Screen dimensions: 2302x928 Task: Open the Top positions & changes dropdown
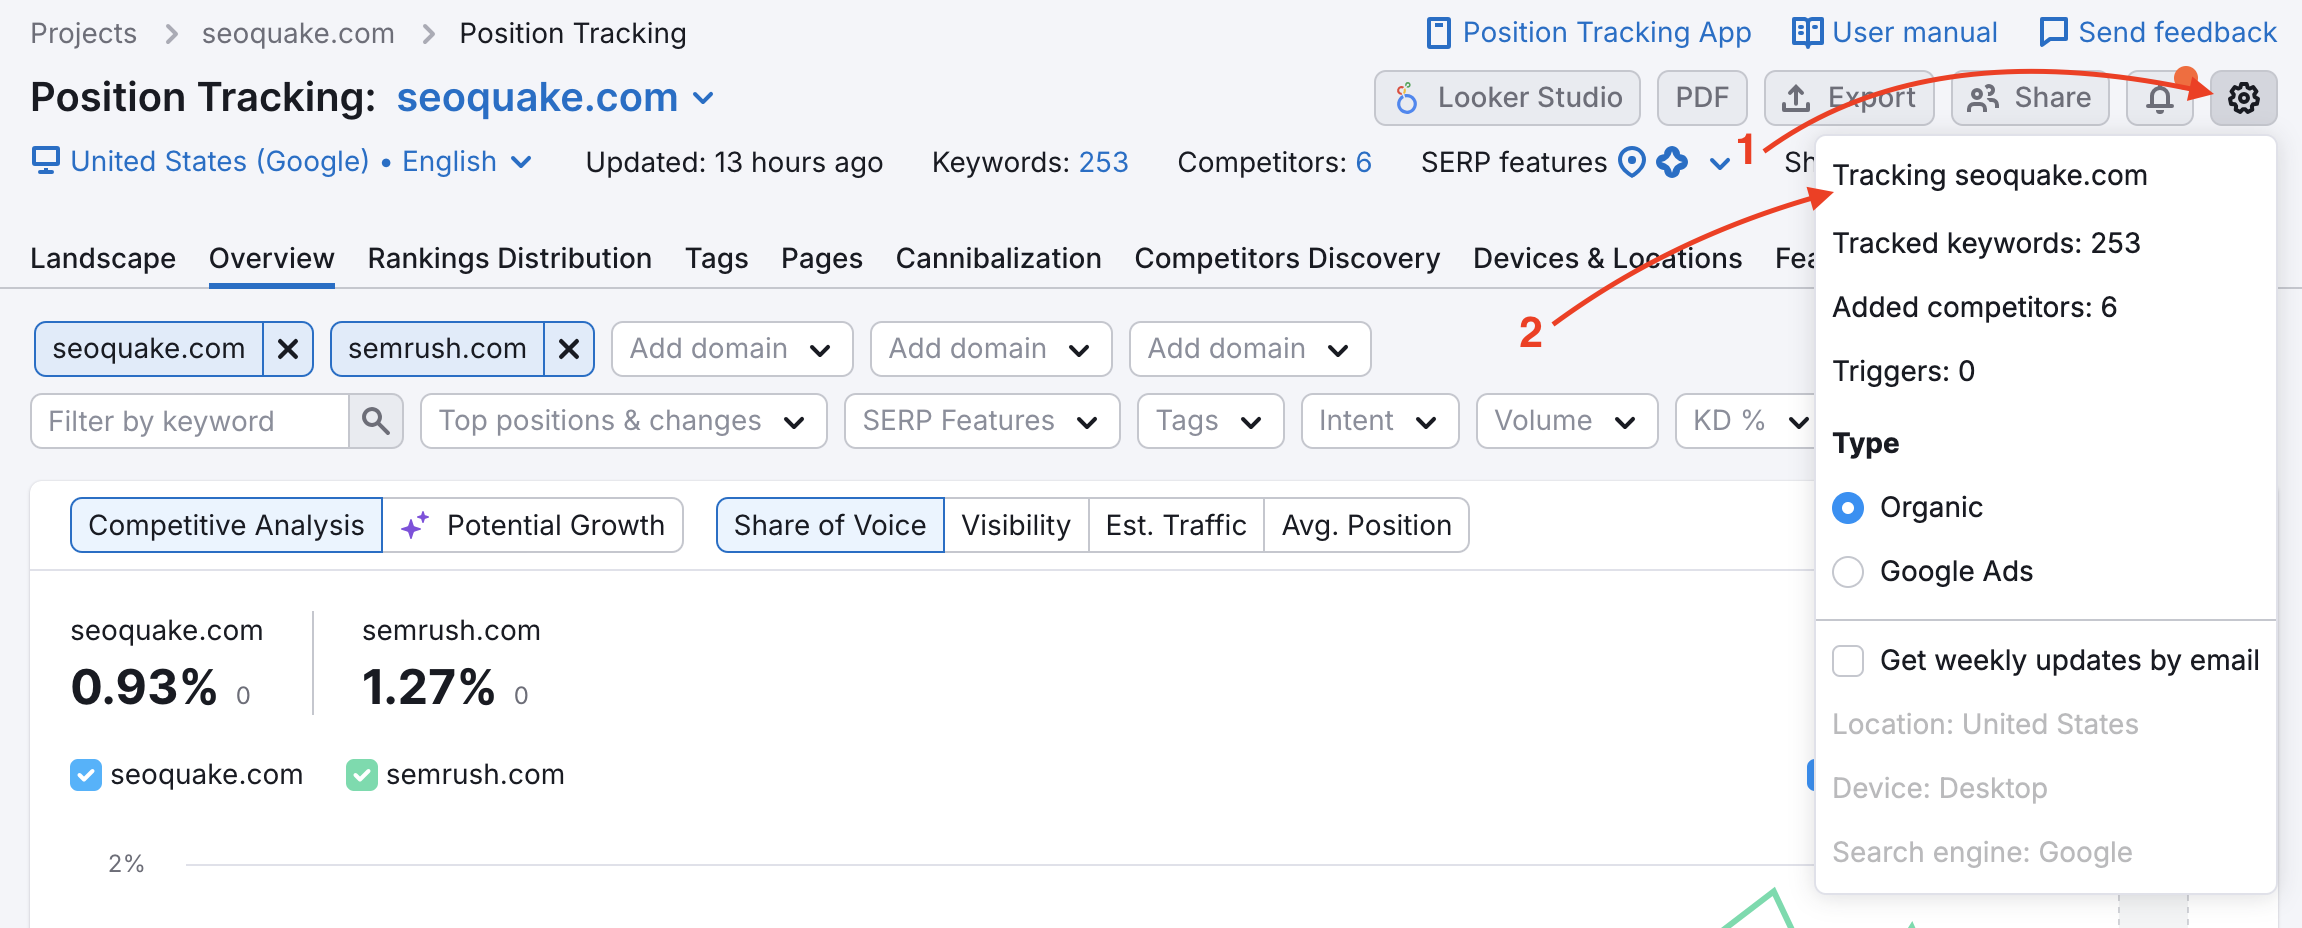click(x=622, y=421)
